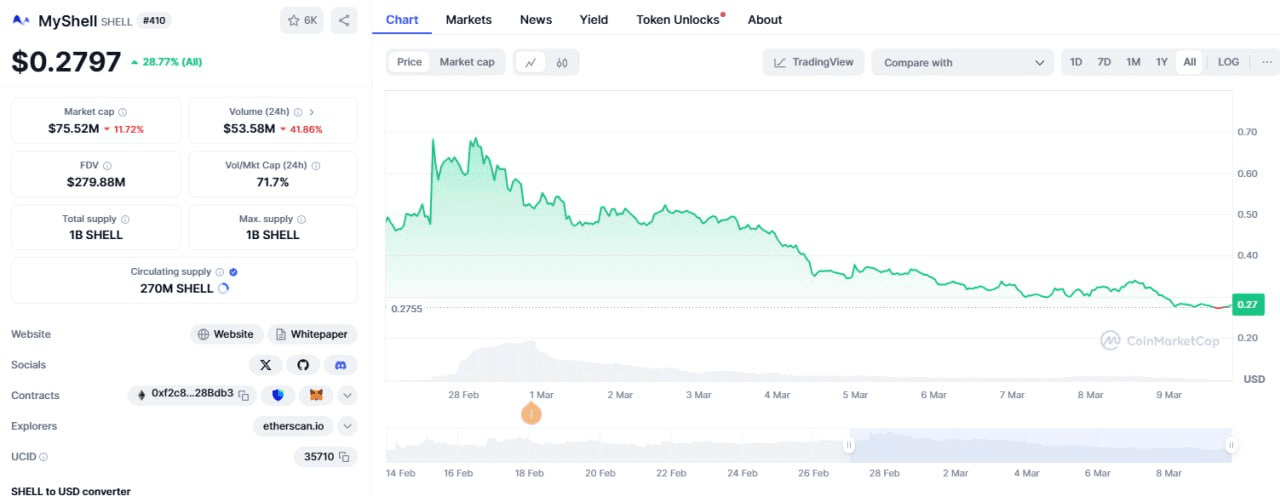Open Max. supply info icon
The width and height of the screenshot is (1280, 496).
302,219
